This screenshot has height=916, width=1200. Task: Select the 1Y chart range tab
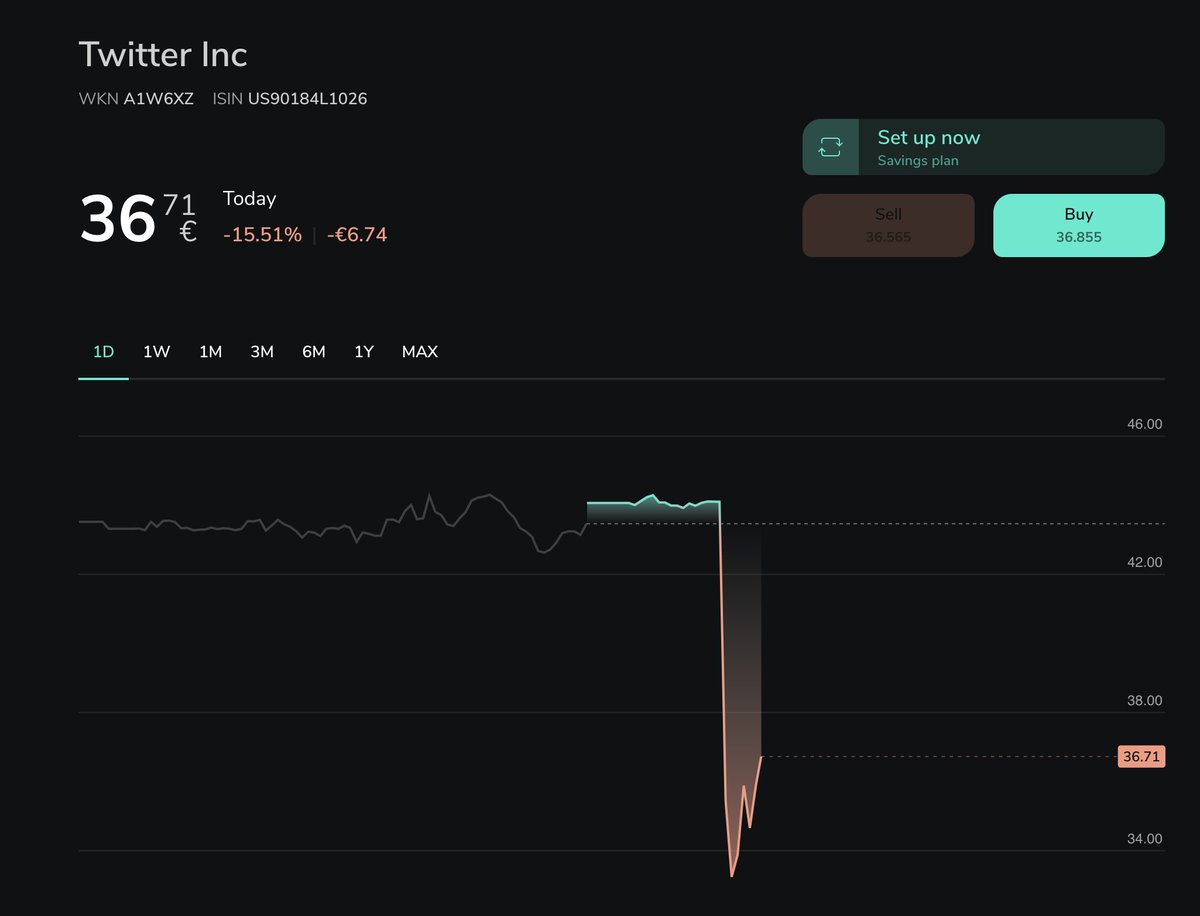364,352
